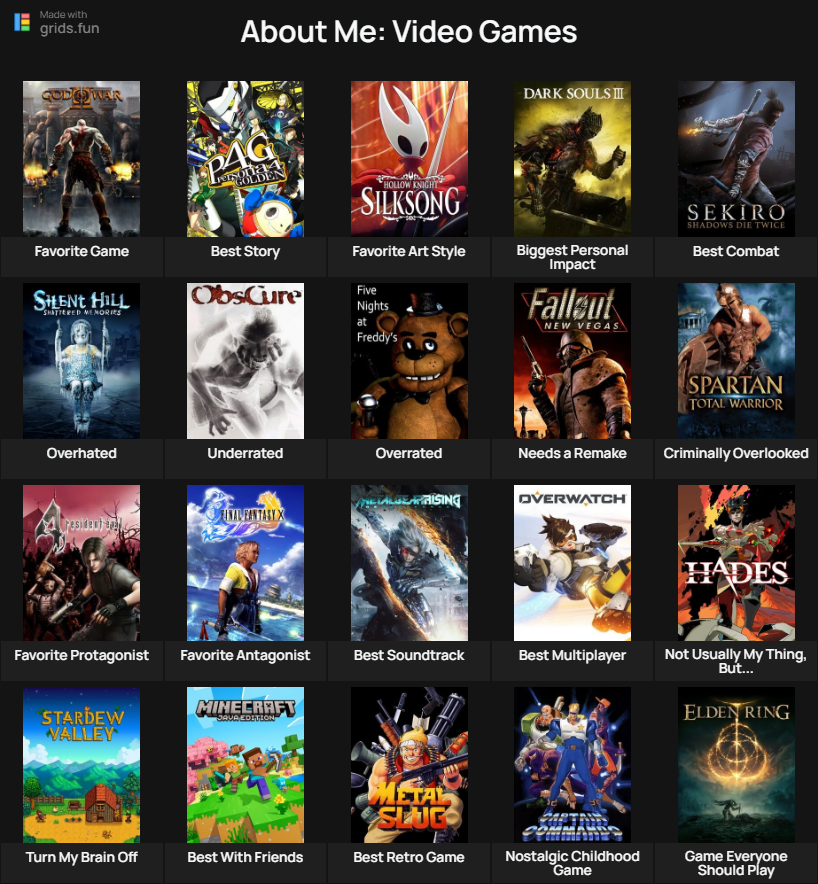Image resolution: width=818 pixels, height=884 pixels.
Task: Click the Needs a Remake label
Action: 572,453
